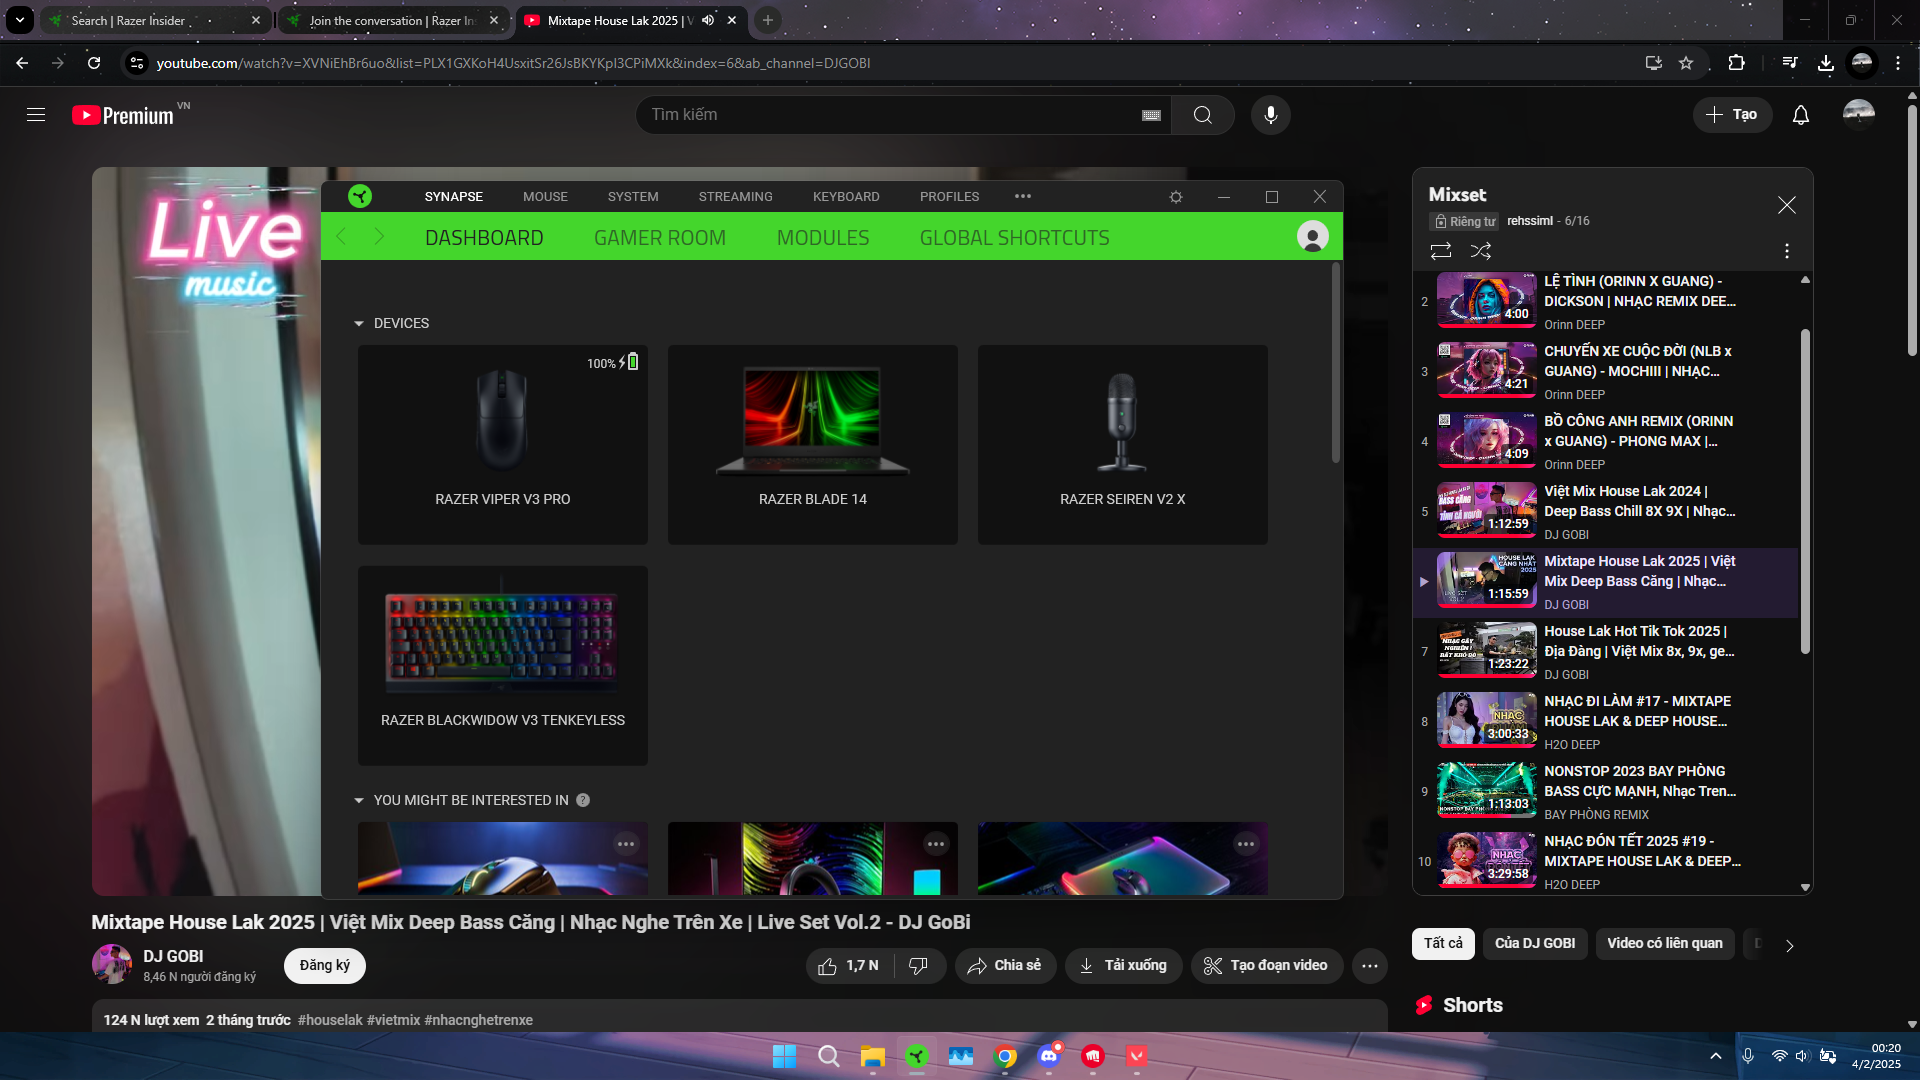Open the on-screen keyboard in search box
This screenshot has height=1080, width=1920.
1151,115
